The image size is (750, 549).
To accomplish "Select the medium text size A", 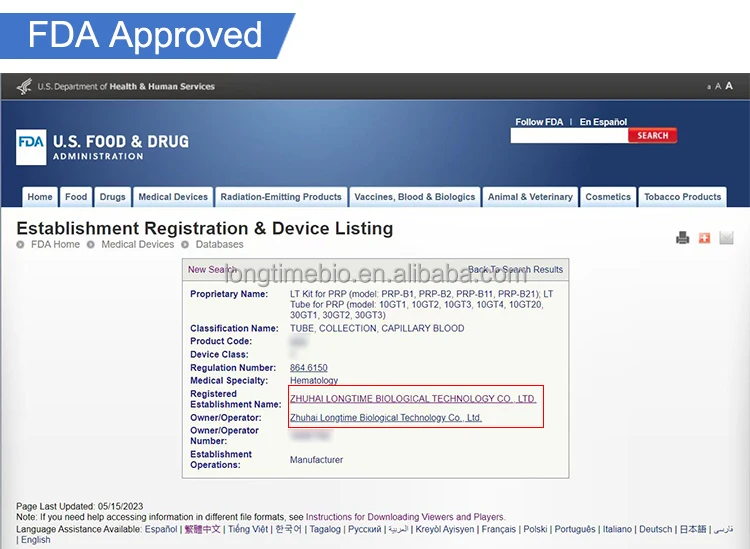I will coord(718,87).
